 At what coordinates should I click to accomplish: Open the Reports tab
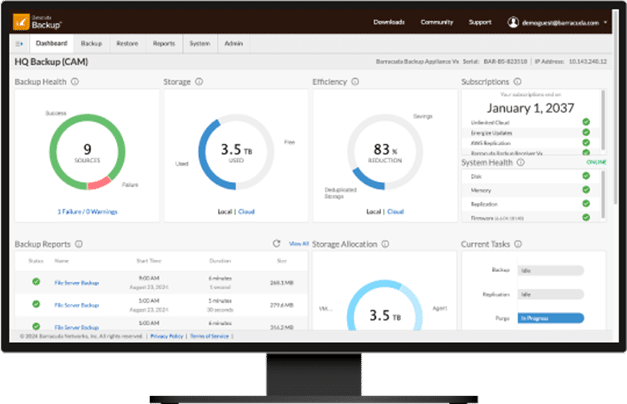click(x=164, y=44)
